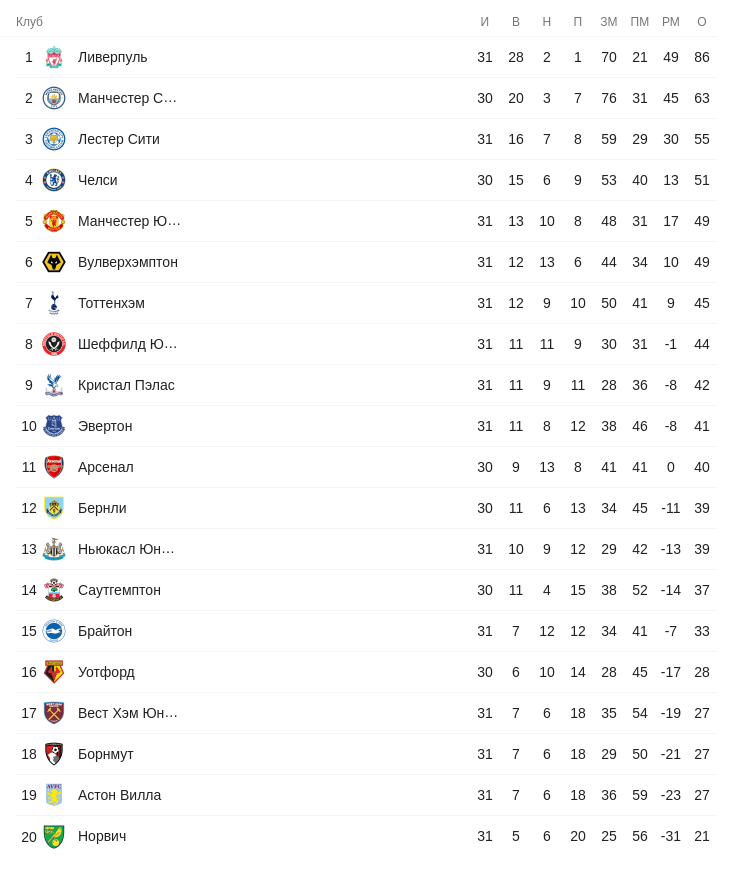Click the ЗМ goals scored header
Image resolution: width=752 pixels, height=880 pixels.
(x=609, y=22)
